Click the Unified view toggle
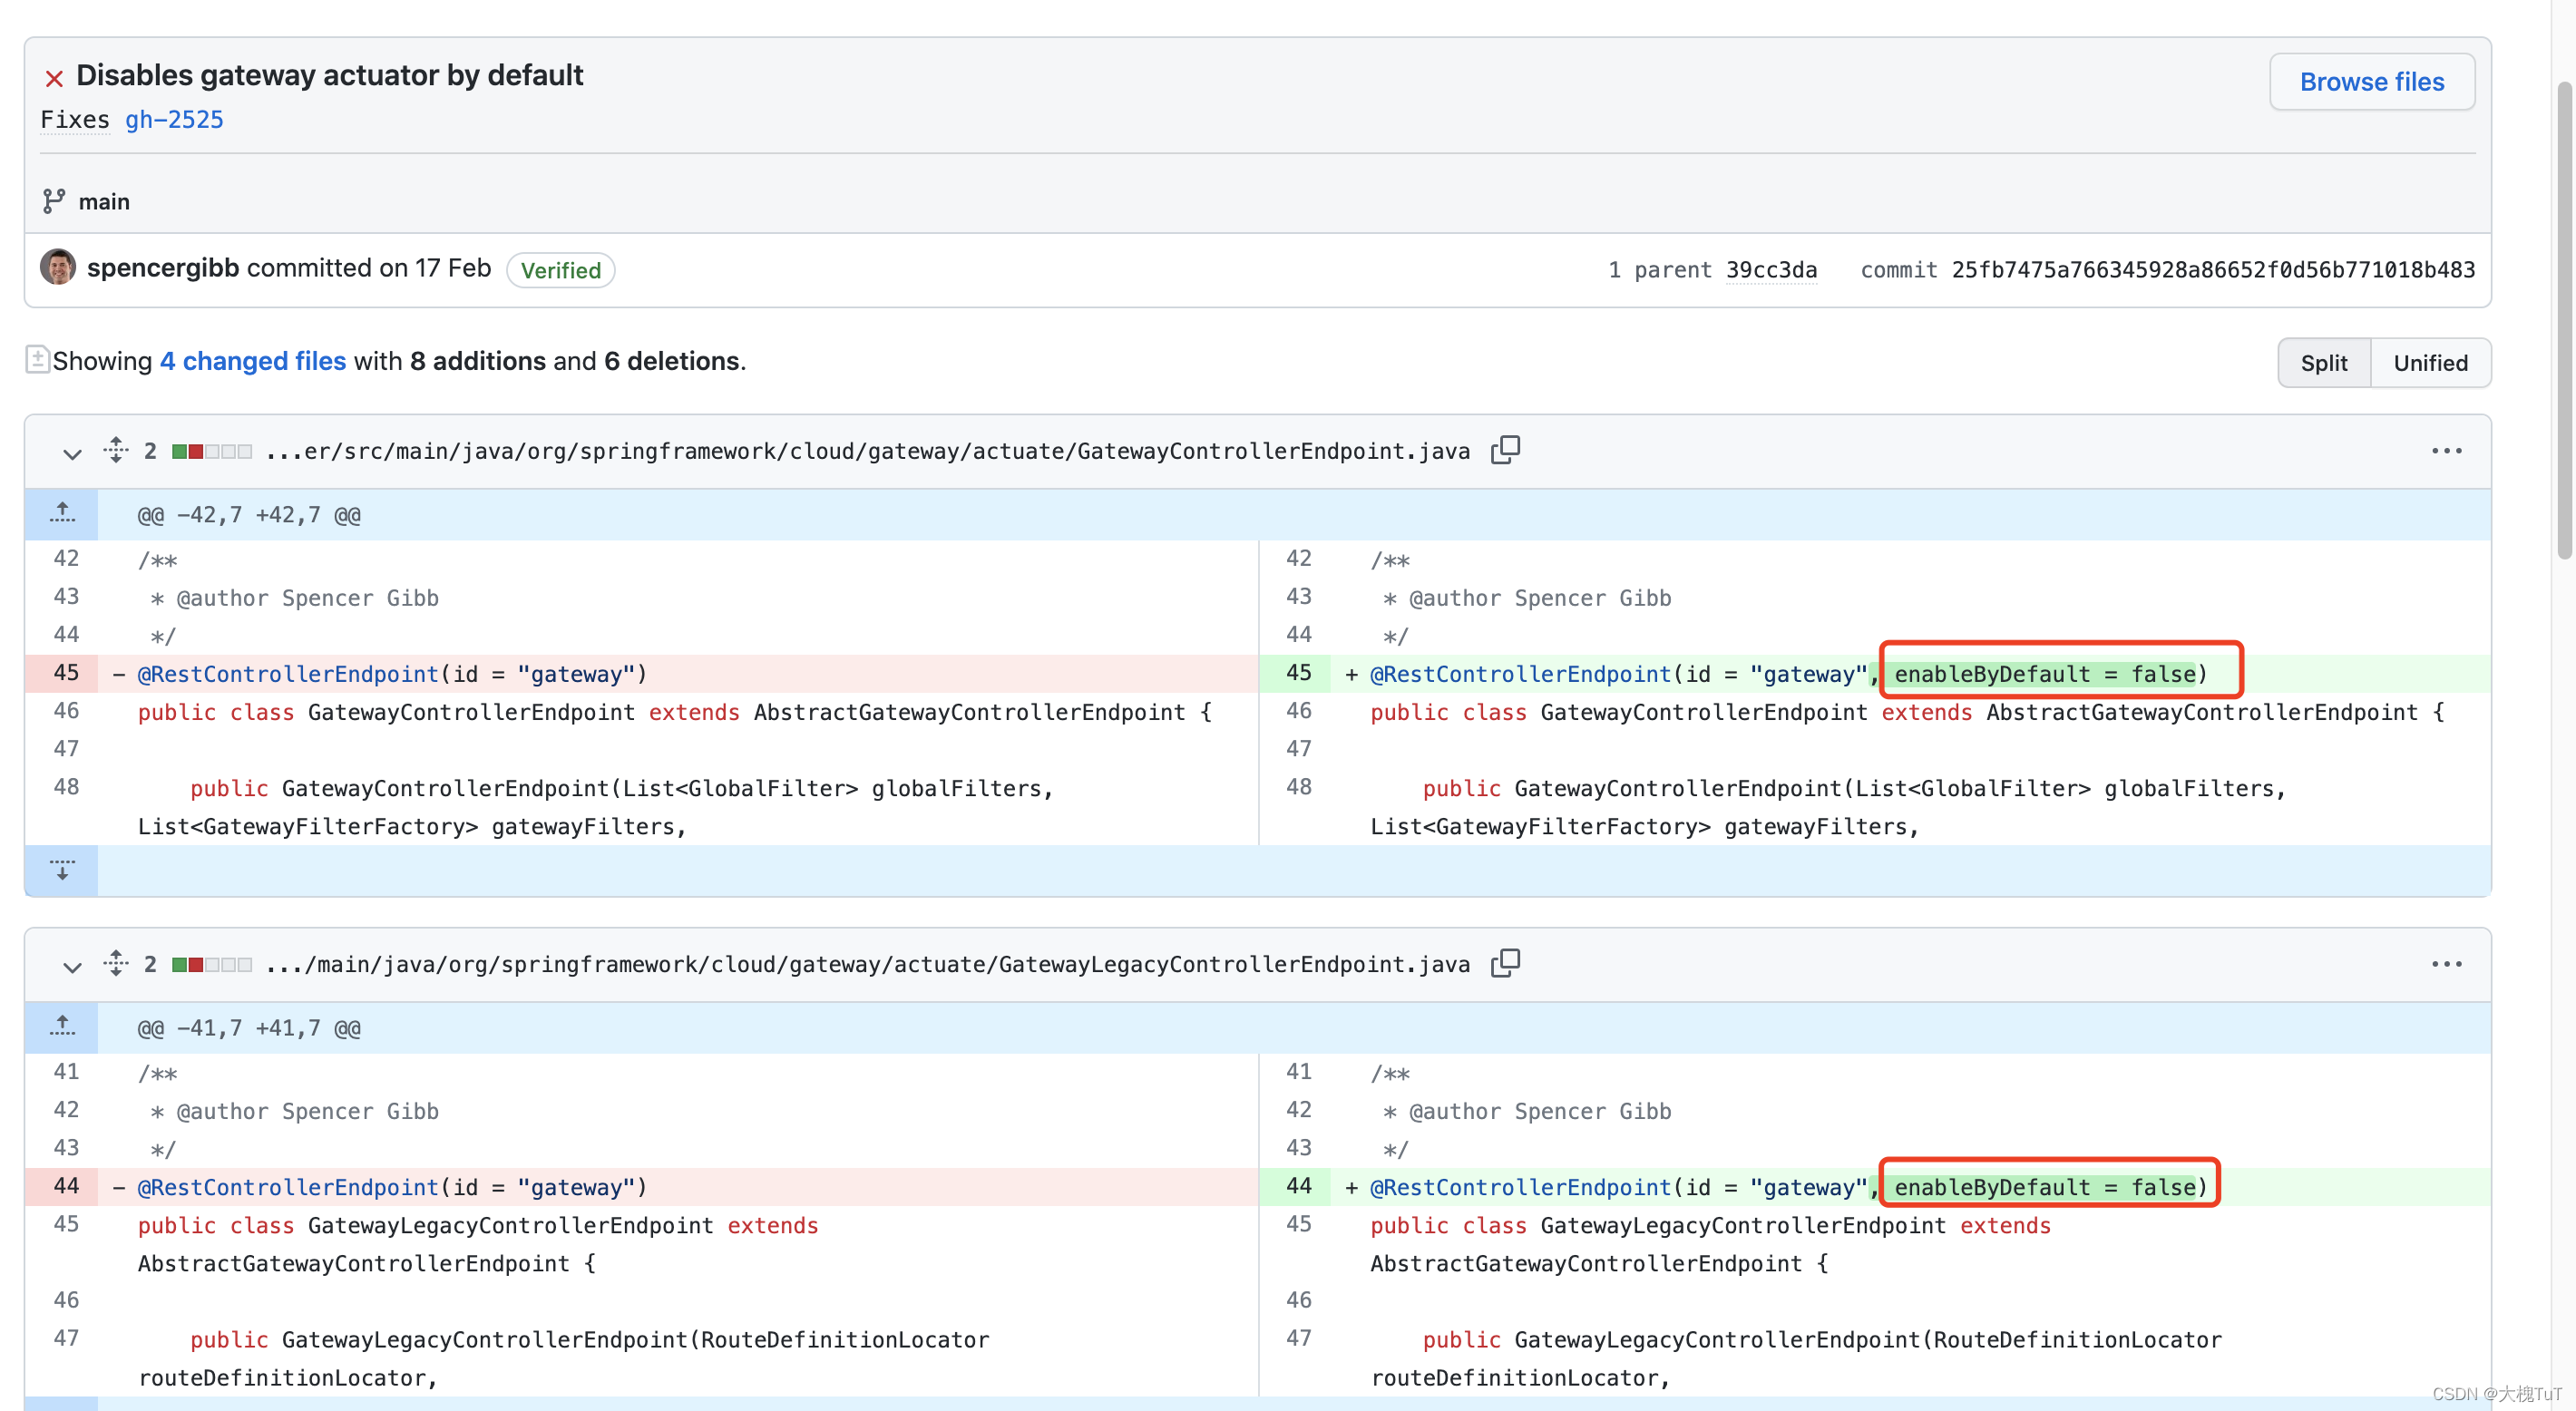The height and width of the screenshot is (1411, 2576). coord(2432,362)
